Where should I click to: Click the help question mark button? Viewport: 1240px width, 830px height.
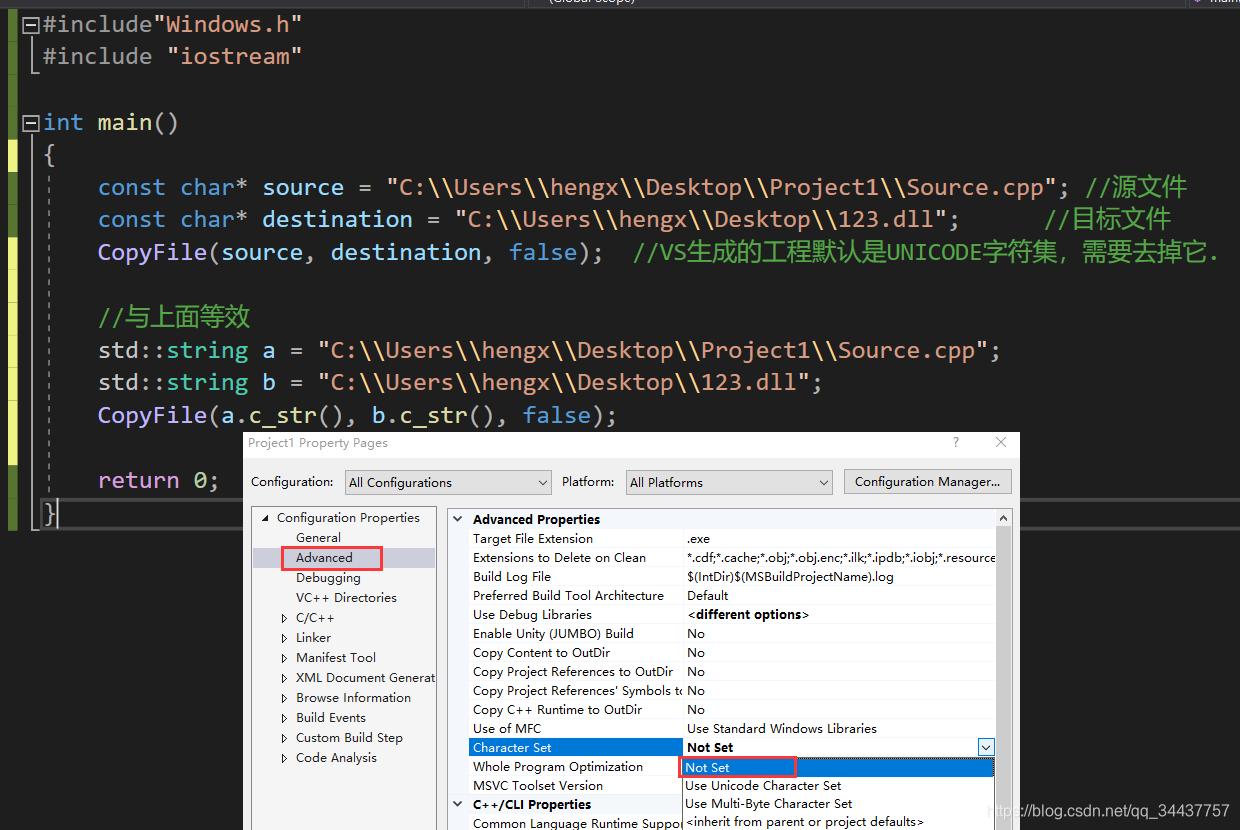pyautogui.click(x=955, y=443)
